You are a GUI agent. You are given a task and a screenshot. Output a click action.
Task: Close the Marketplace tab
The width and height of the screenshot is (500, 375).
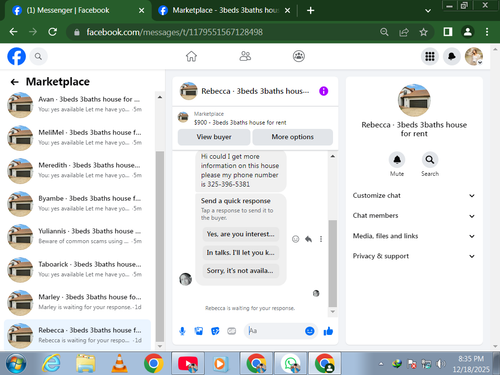pyautogui.click(x=287, y=11)
